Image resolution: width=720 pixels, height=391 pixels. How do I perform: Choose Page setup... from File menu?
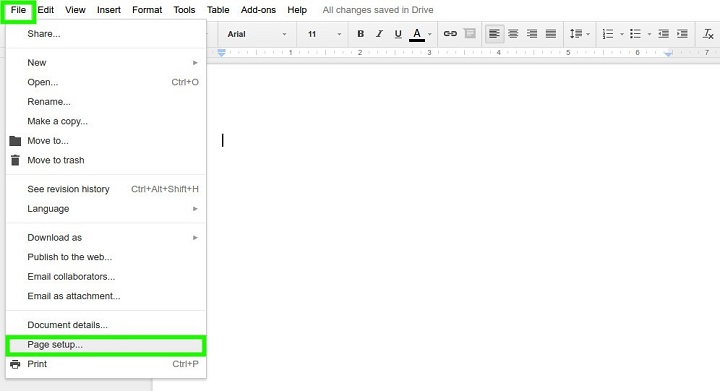tap(106, 345)
